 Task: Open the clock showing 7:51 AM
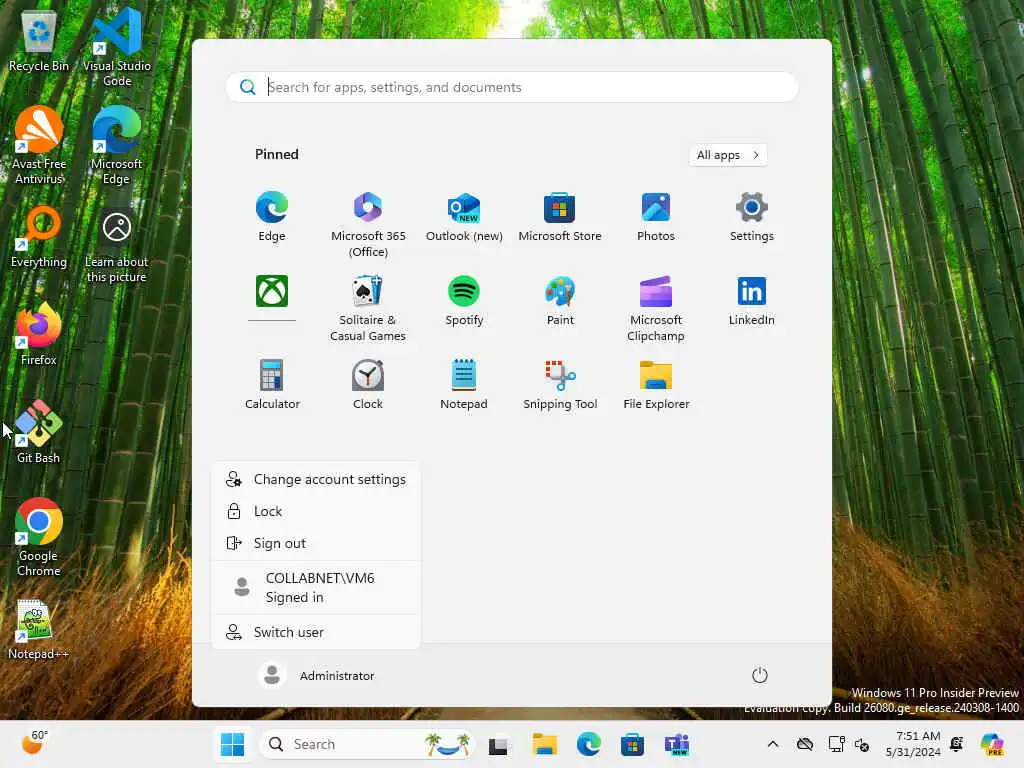tap(913, 744)
